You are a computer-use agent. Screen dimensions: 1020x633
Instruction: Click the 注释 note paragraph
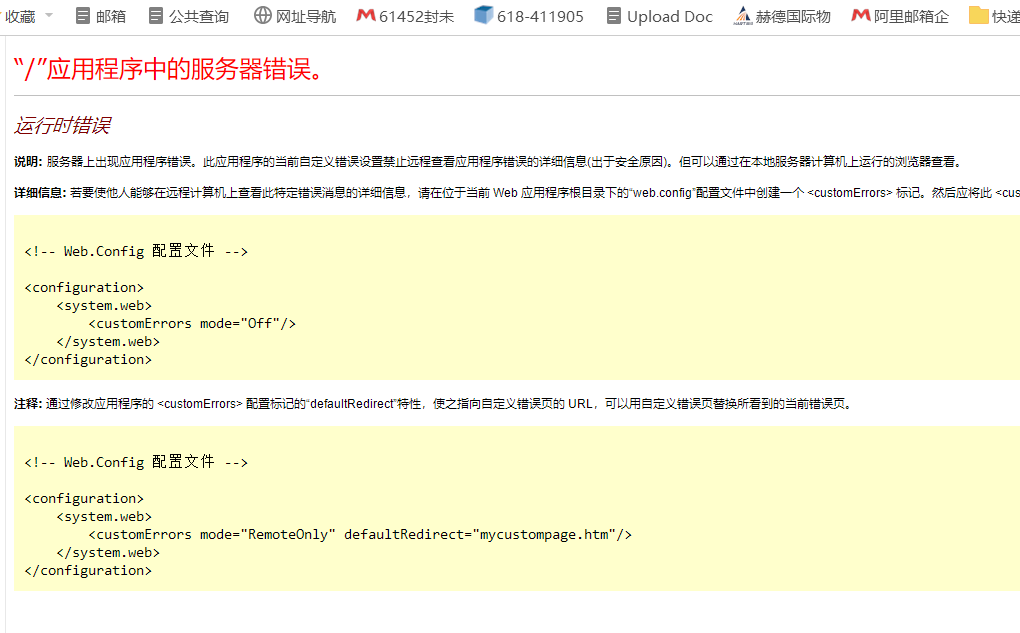432,404
